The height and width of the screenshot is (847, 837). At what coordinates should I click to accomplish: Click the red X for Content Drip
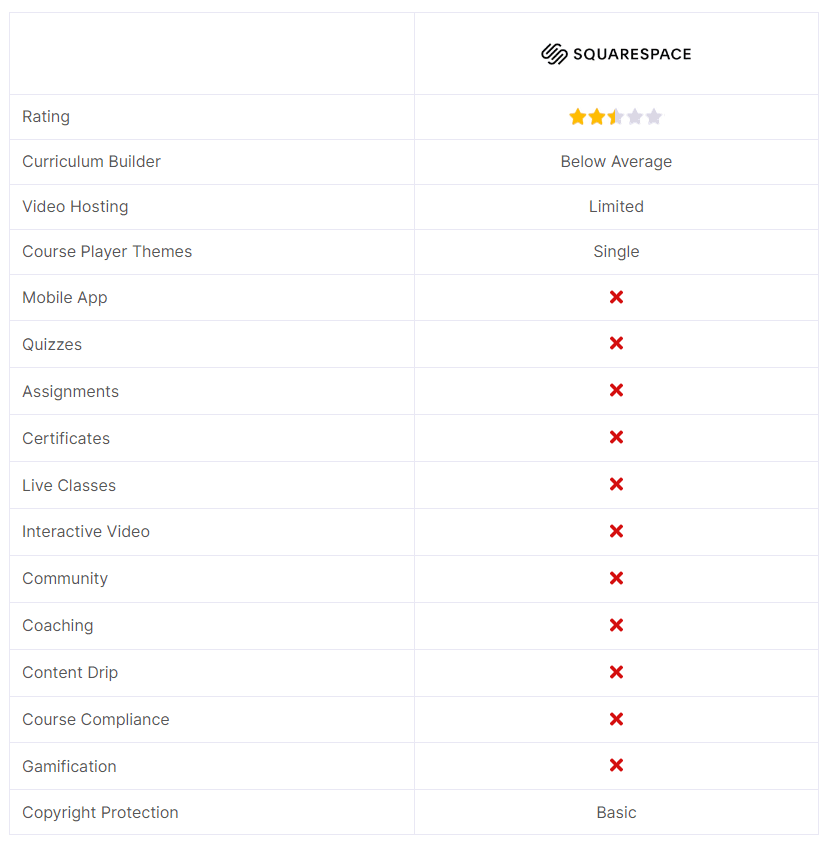[x=616, y=672]
